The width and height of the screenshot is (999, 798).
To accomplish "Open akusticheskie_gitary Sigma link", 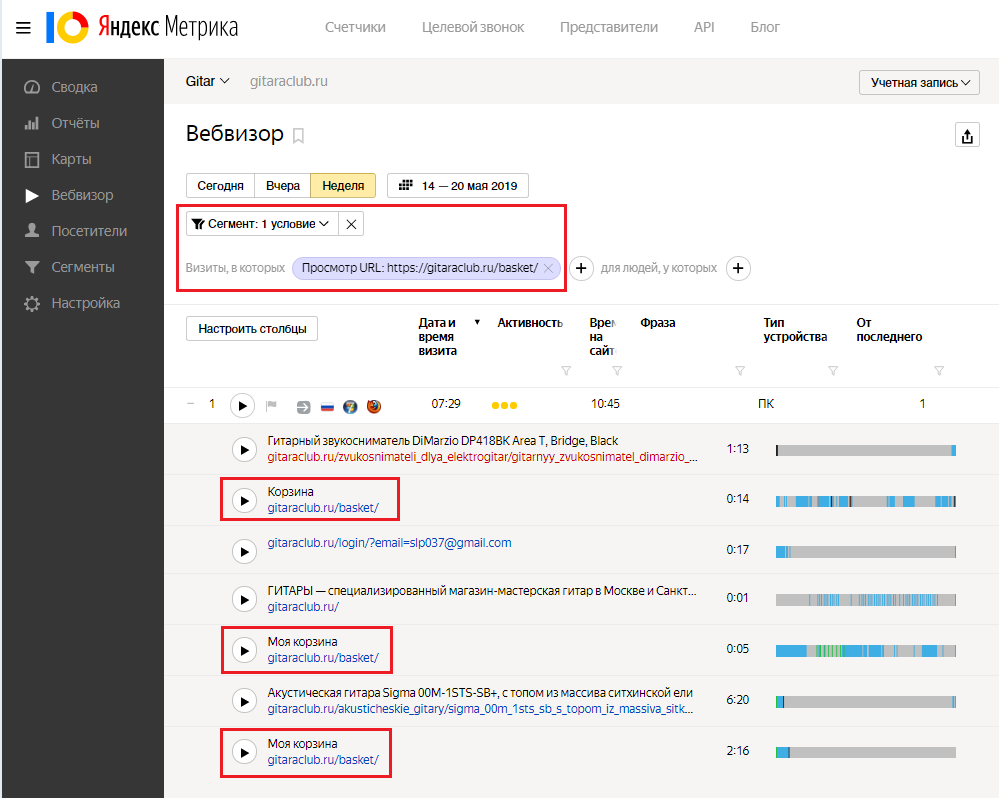I will pos(480,709).
